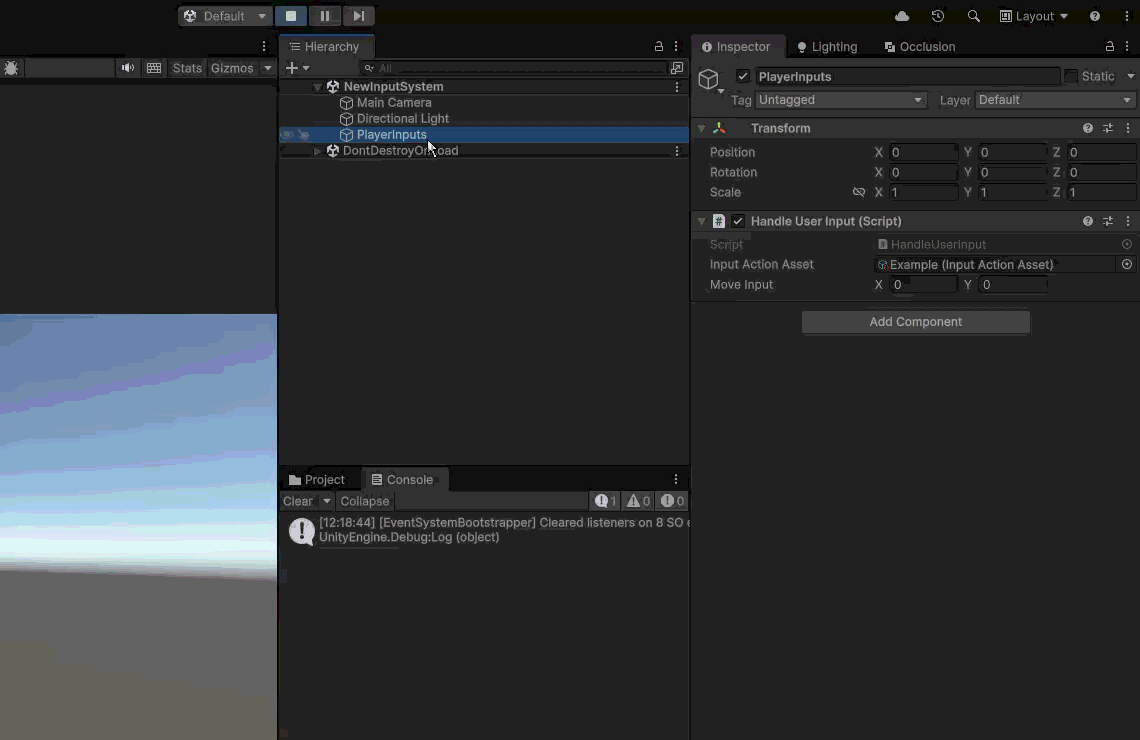Expand the DontDestroyOnLoad scene
This screenshot has width=1140, height=740.
[x=317, y=150]
